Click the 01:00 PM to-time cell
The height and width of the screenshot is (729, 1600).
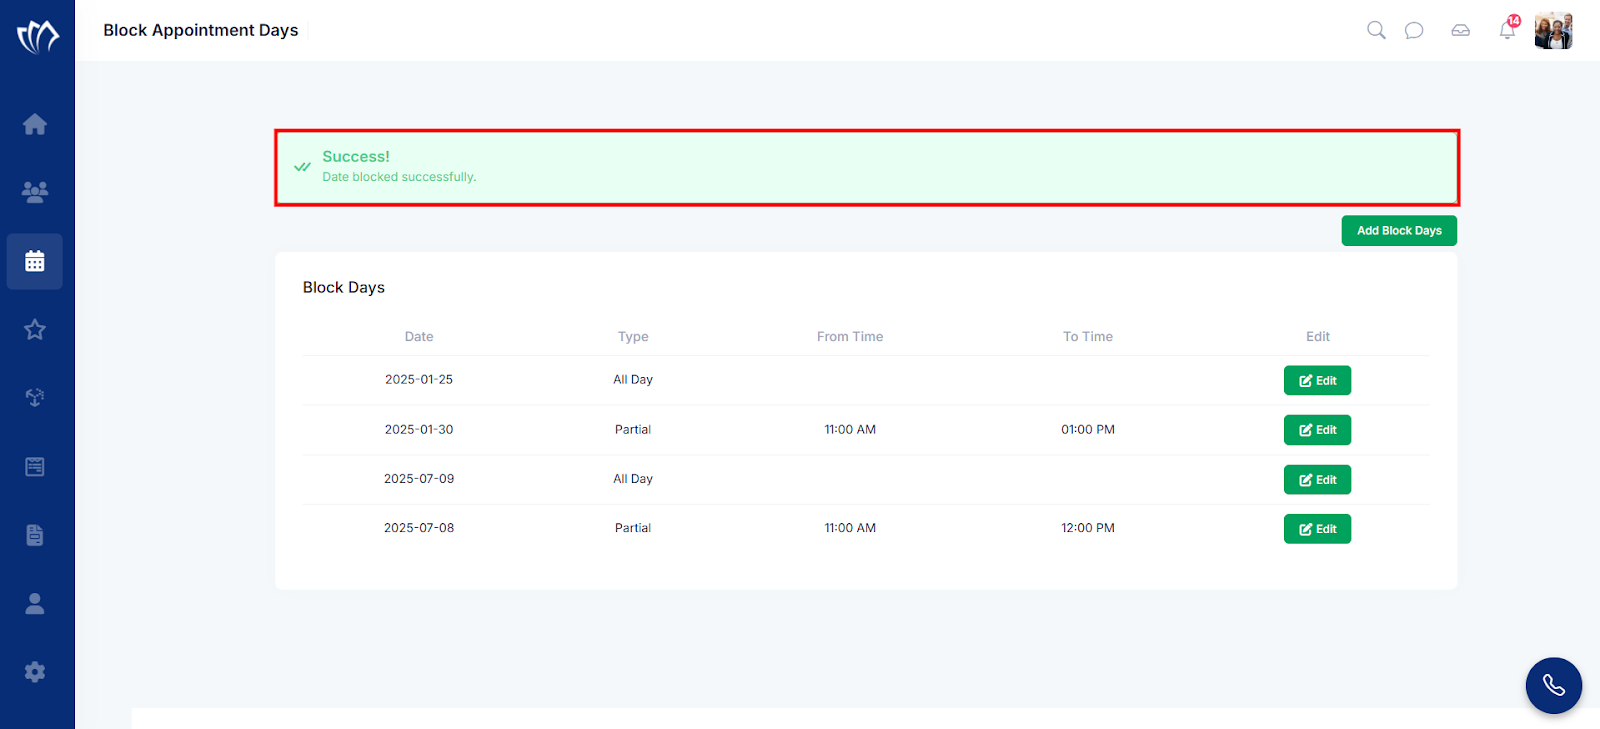point(1088,430)
